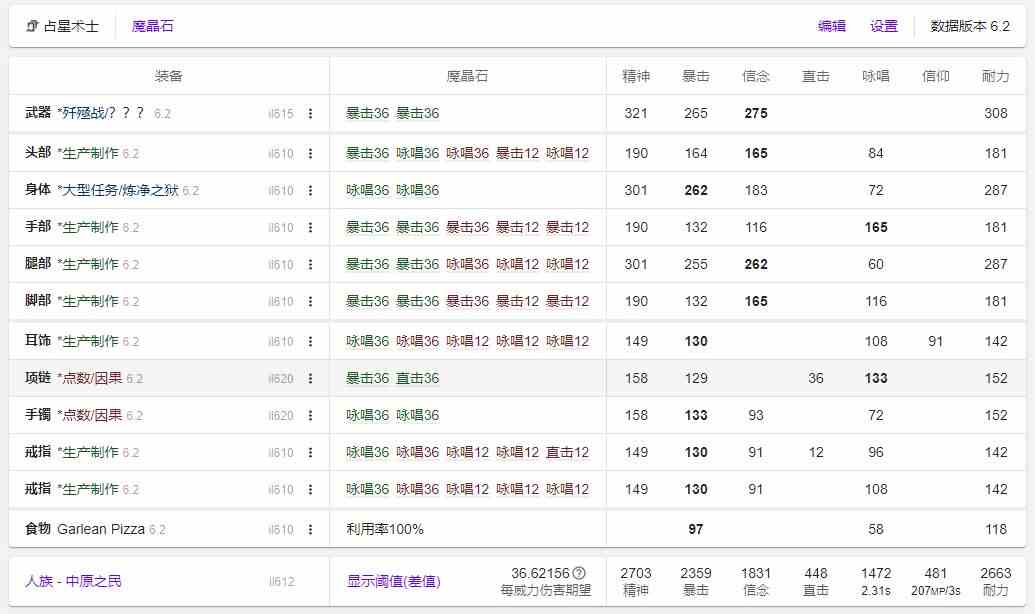Open the three-dot menu for 头部 row
Screen dimensions: 1035x614
click(x=310, y=154)
